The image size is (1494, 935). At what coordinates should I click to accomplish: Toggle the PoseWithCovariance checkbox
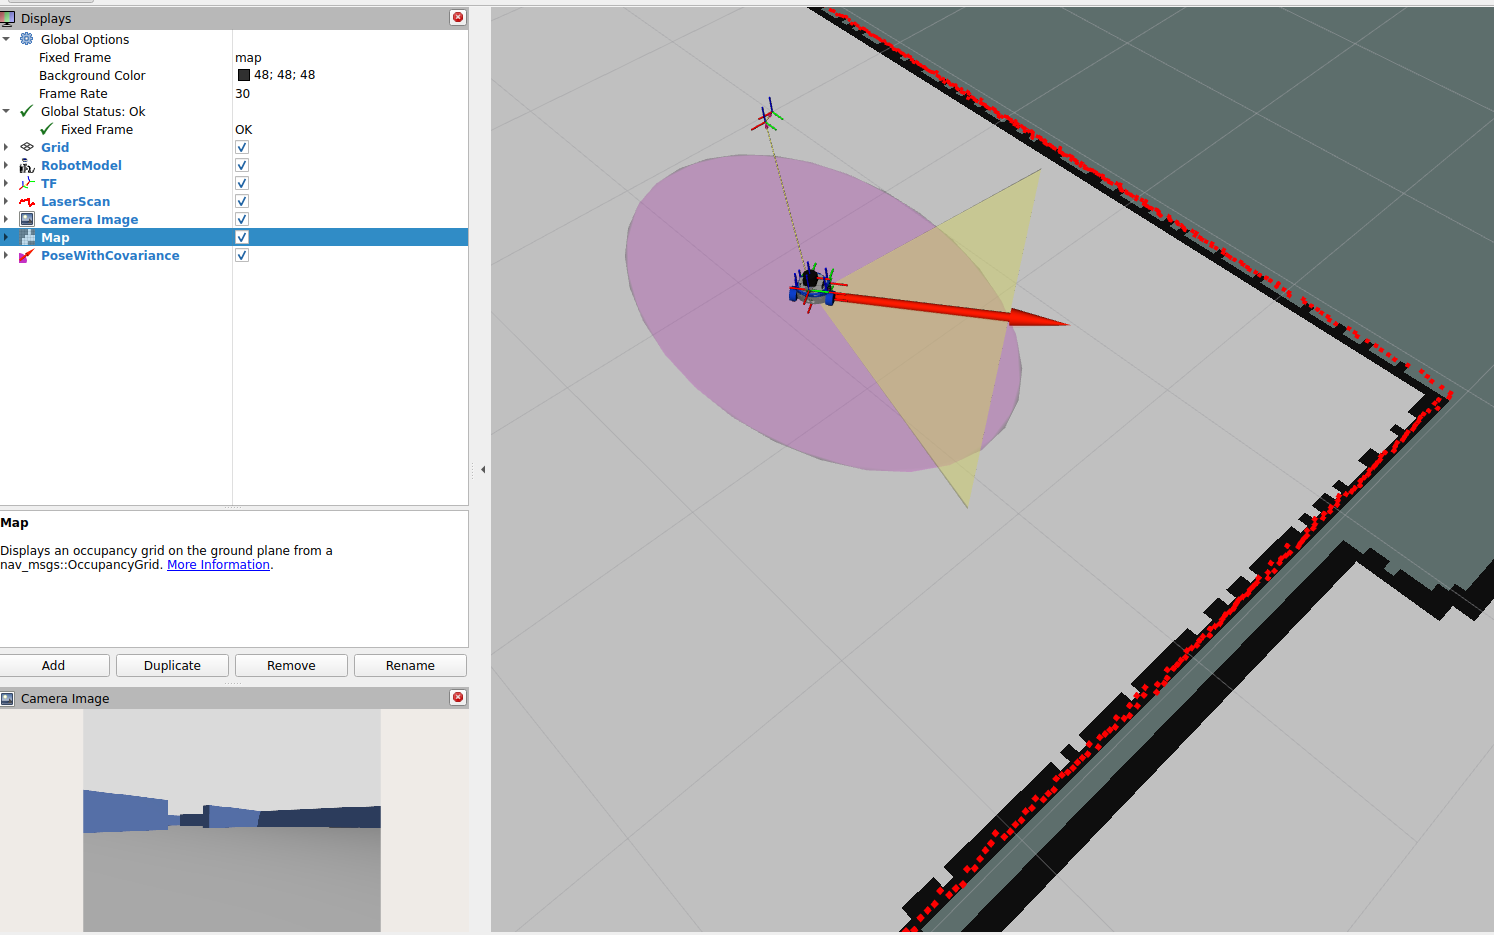click(242, 255)
